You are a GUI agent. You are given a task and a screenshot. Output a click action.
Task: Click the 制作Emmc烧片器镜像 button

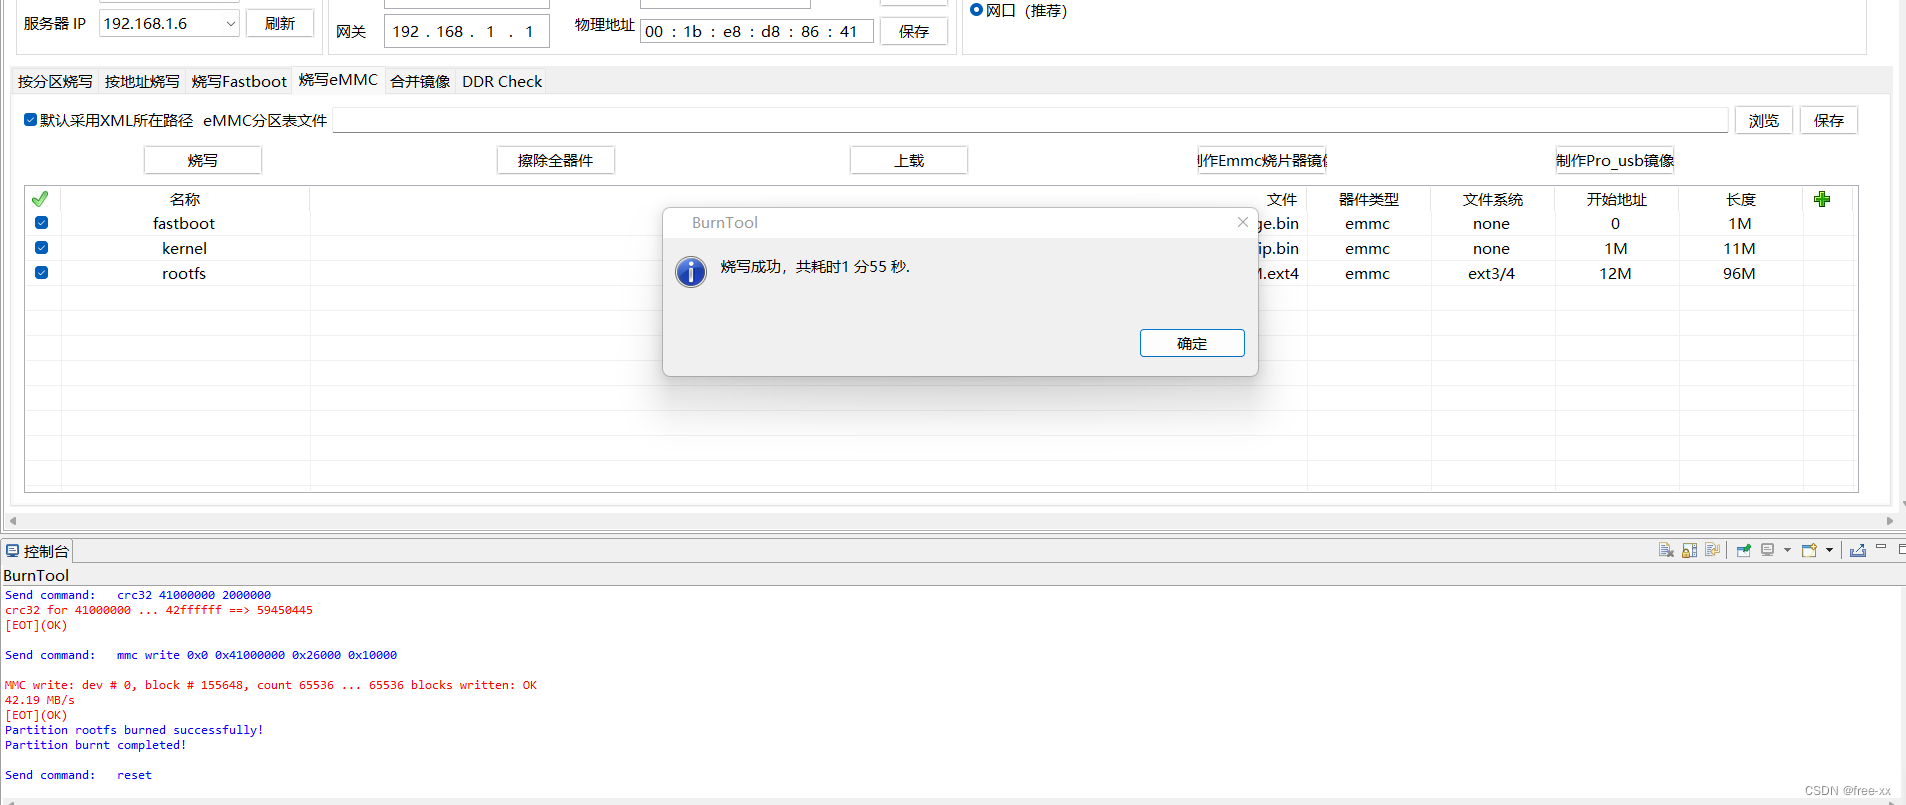(x=1262, y=160)
